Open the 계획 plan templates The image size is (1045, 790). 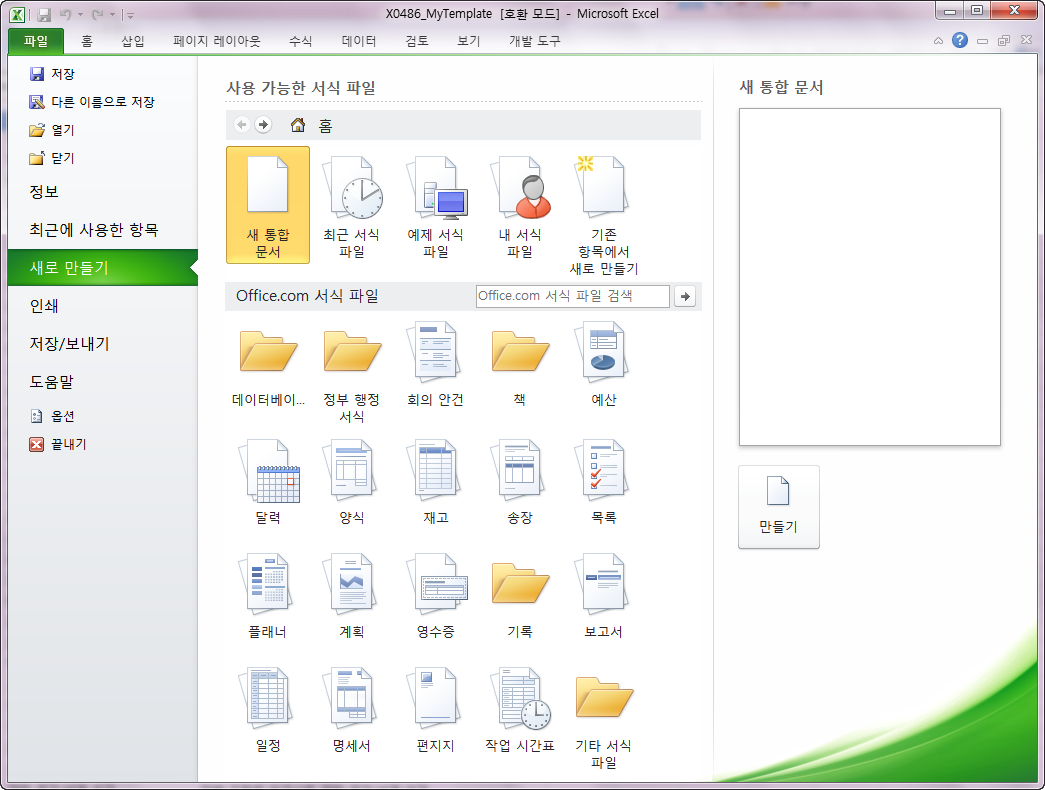tap(352, 596)
